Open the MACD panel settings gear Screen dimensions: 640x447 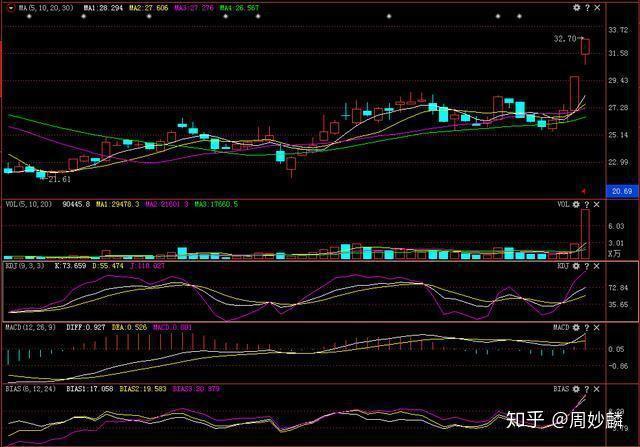pyautogui.click(x=576, y=327)
